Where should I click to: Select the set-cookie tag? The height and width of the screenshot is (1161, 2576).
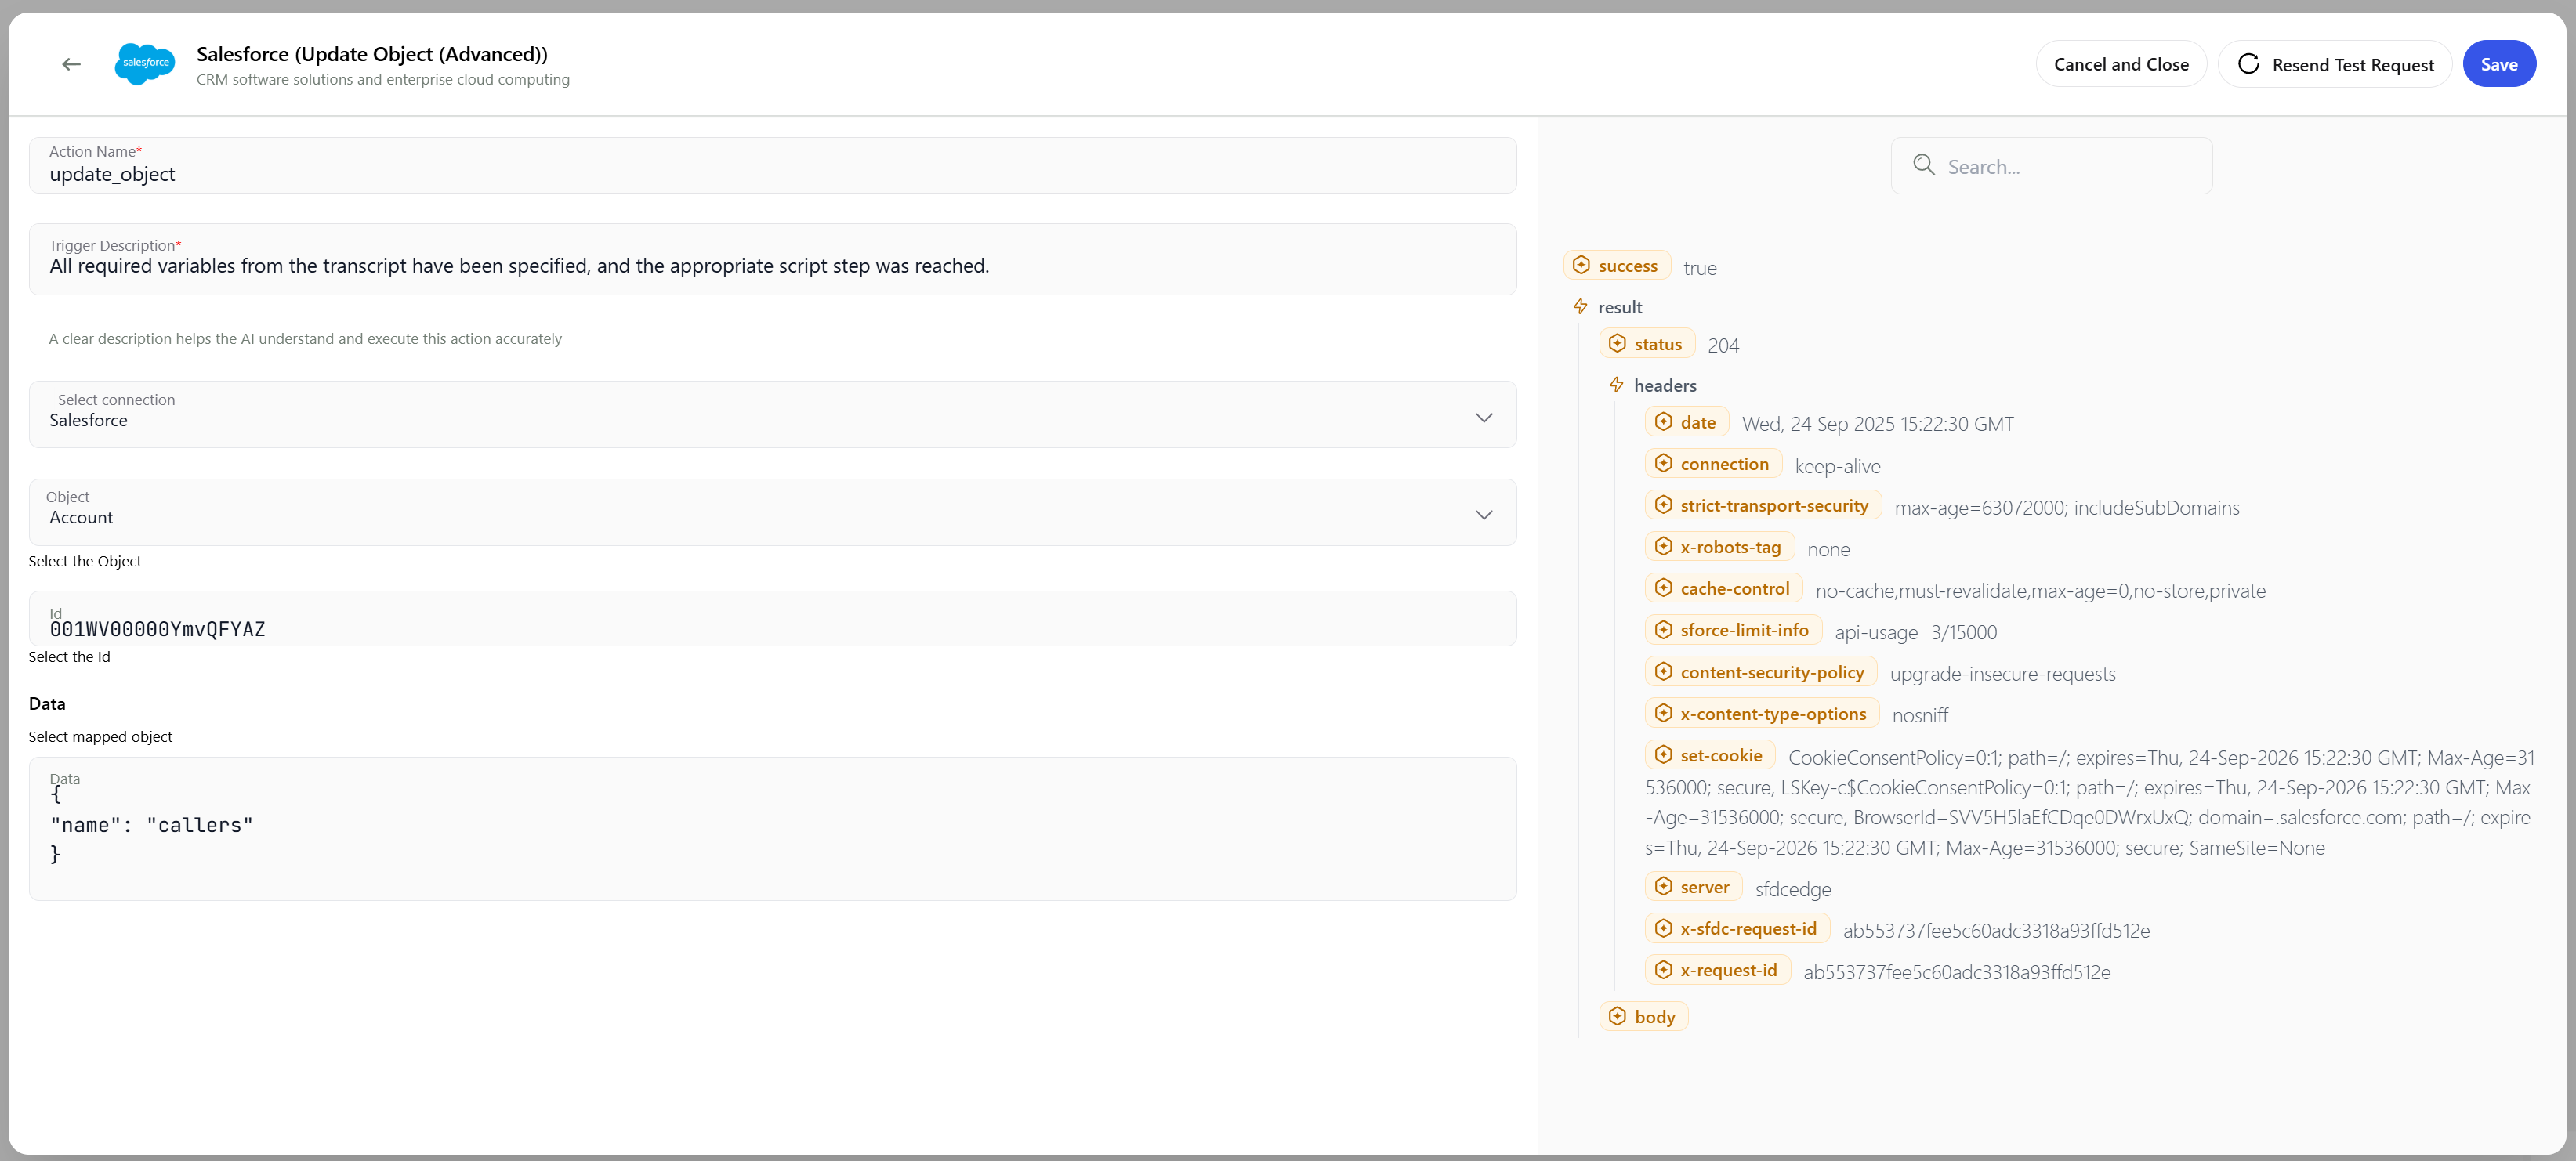(x=1710, y=755)
